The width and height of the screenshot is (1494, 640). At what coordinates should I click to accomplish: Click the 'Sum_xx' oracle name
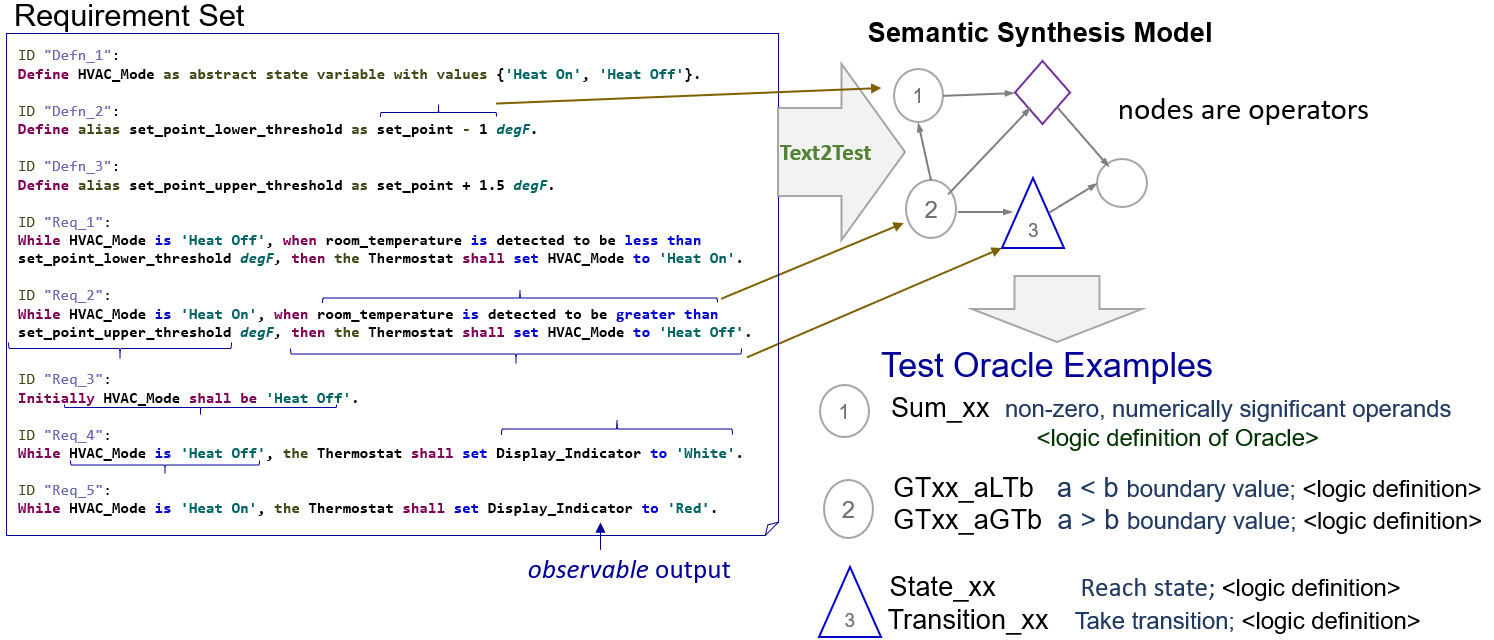click(941, 408)
